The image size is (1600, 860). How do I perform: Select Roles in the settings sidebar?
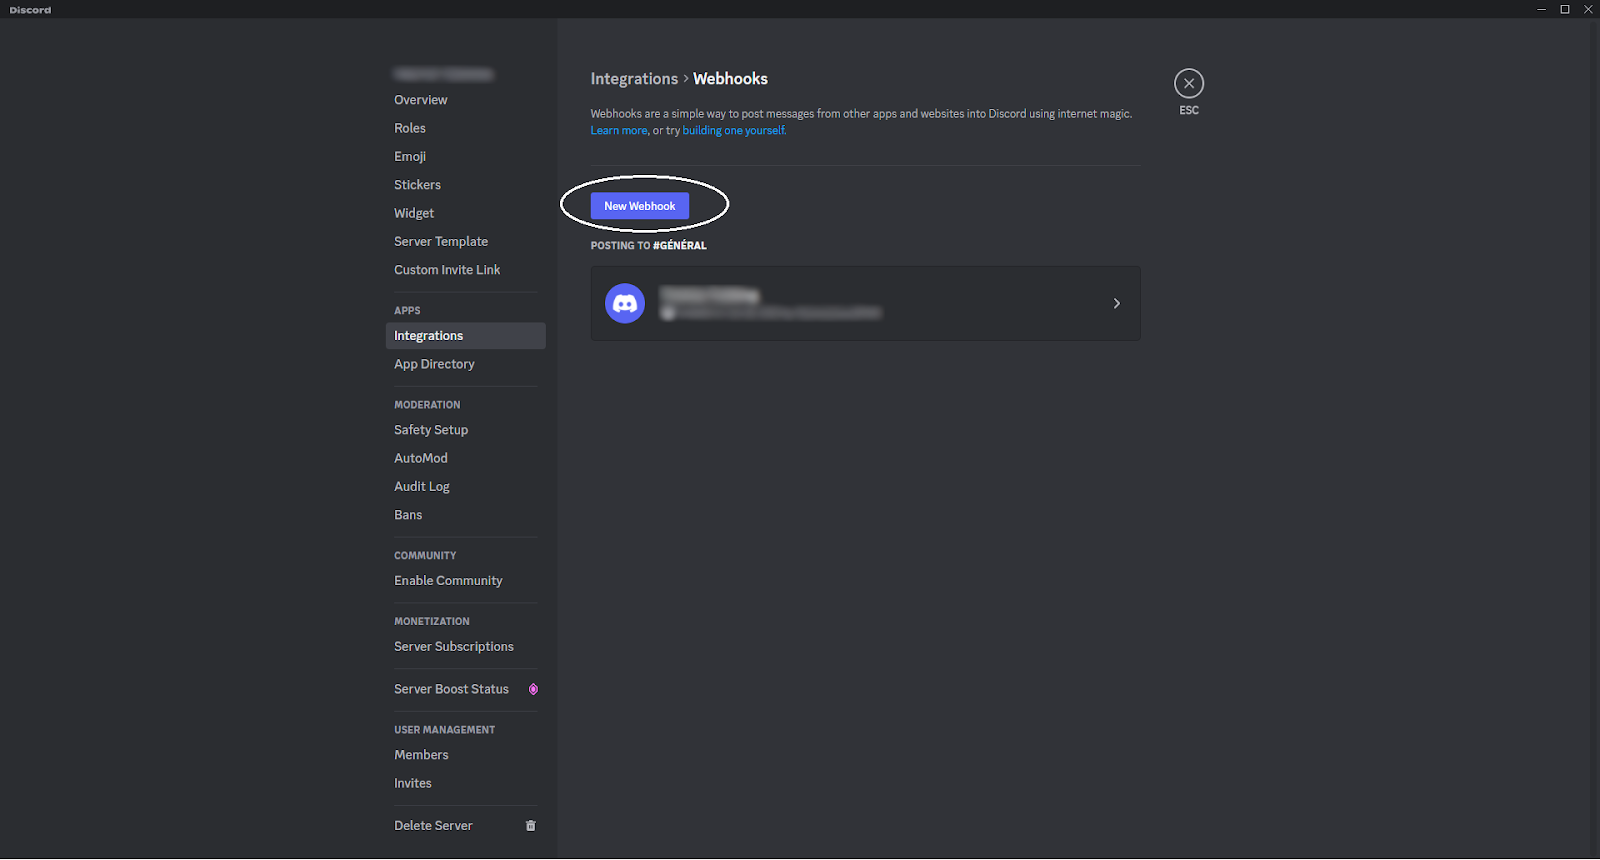[410, 128]
